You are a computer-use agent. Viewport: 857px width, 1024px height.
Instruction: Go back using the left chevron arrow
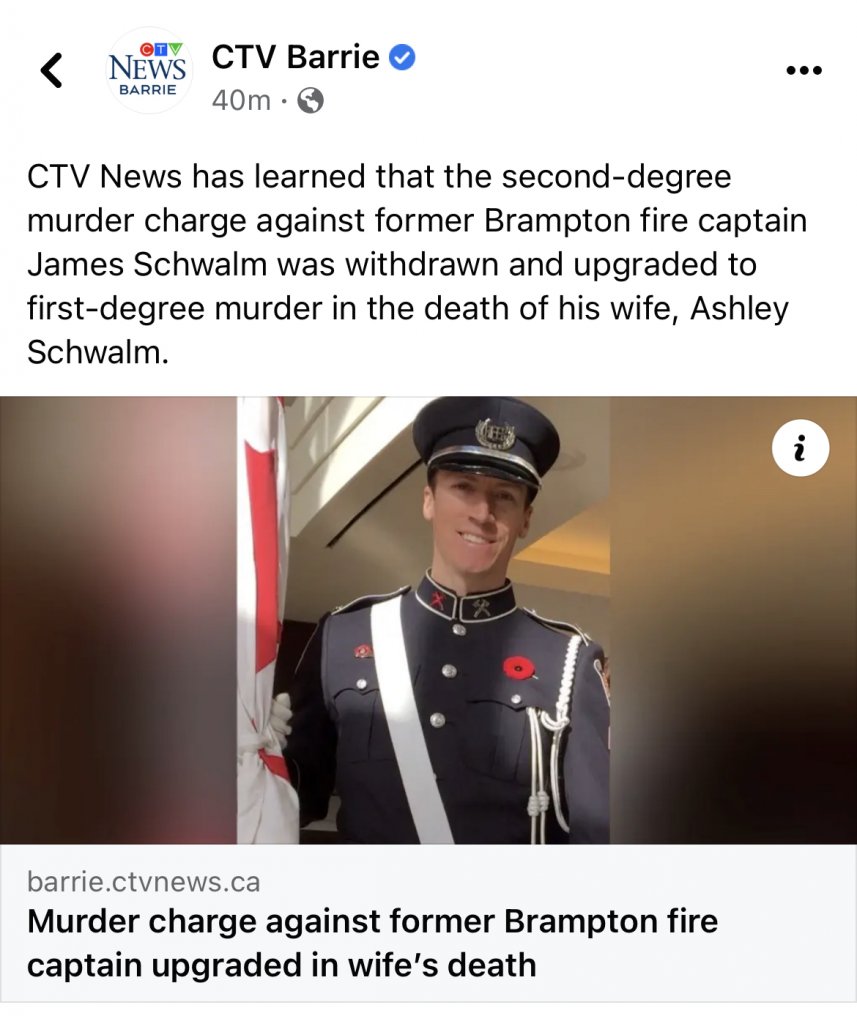coord(52,70)
